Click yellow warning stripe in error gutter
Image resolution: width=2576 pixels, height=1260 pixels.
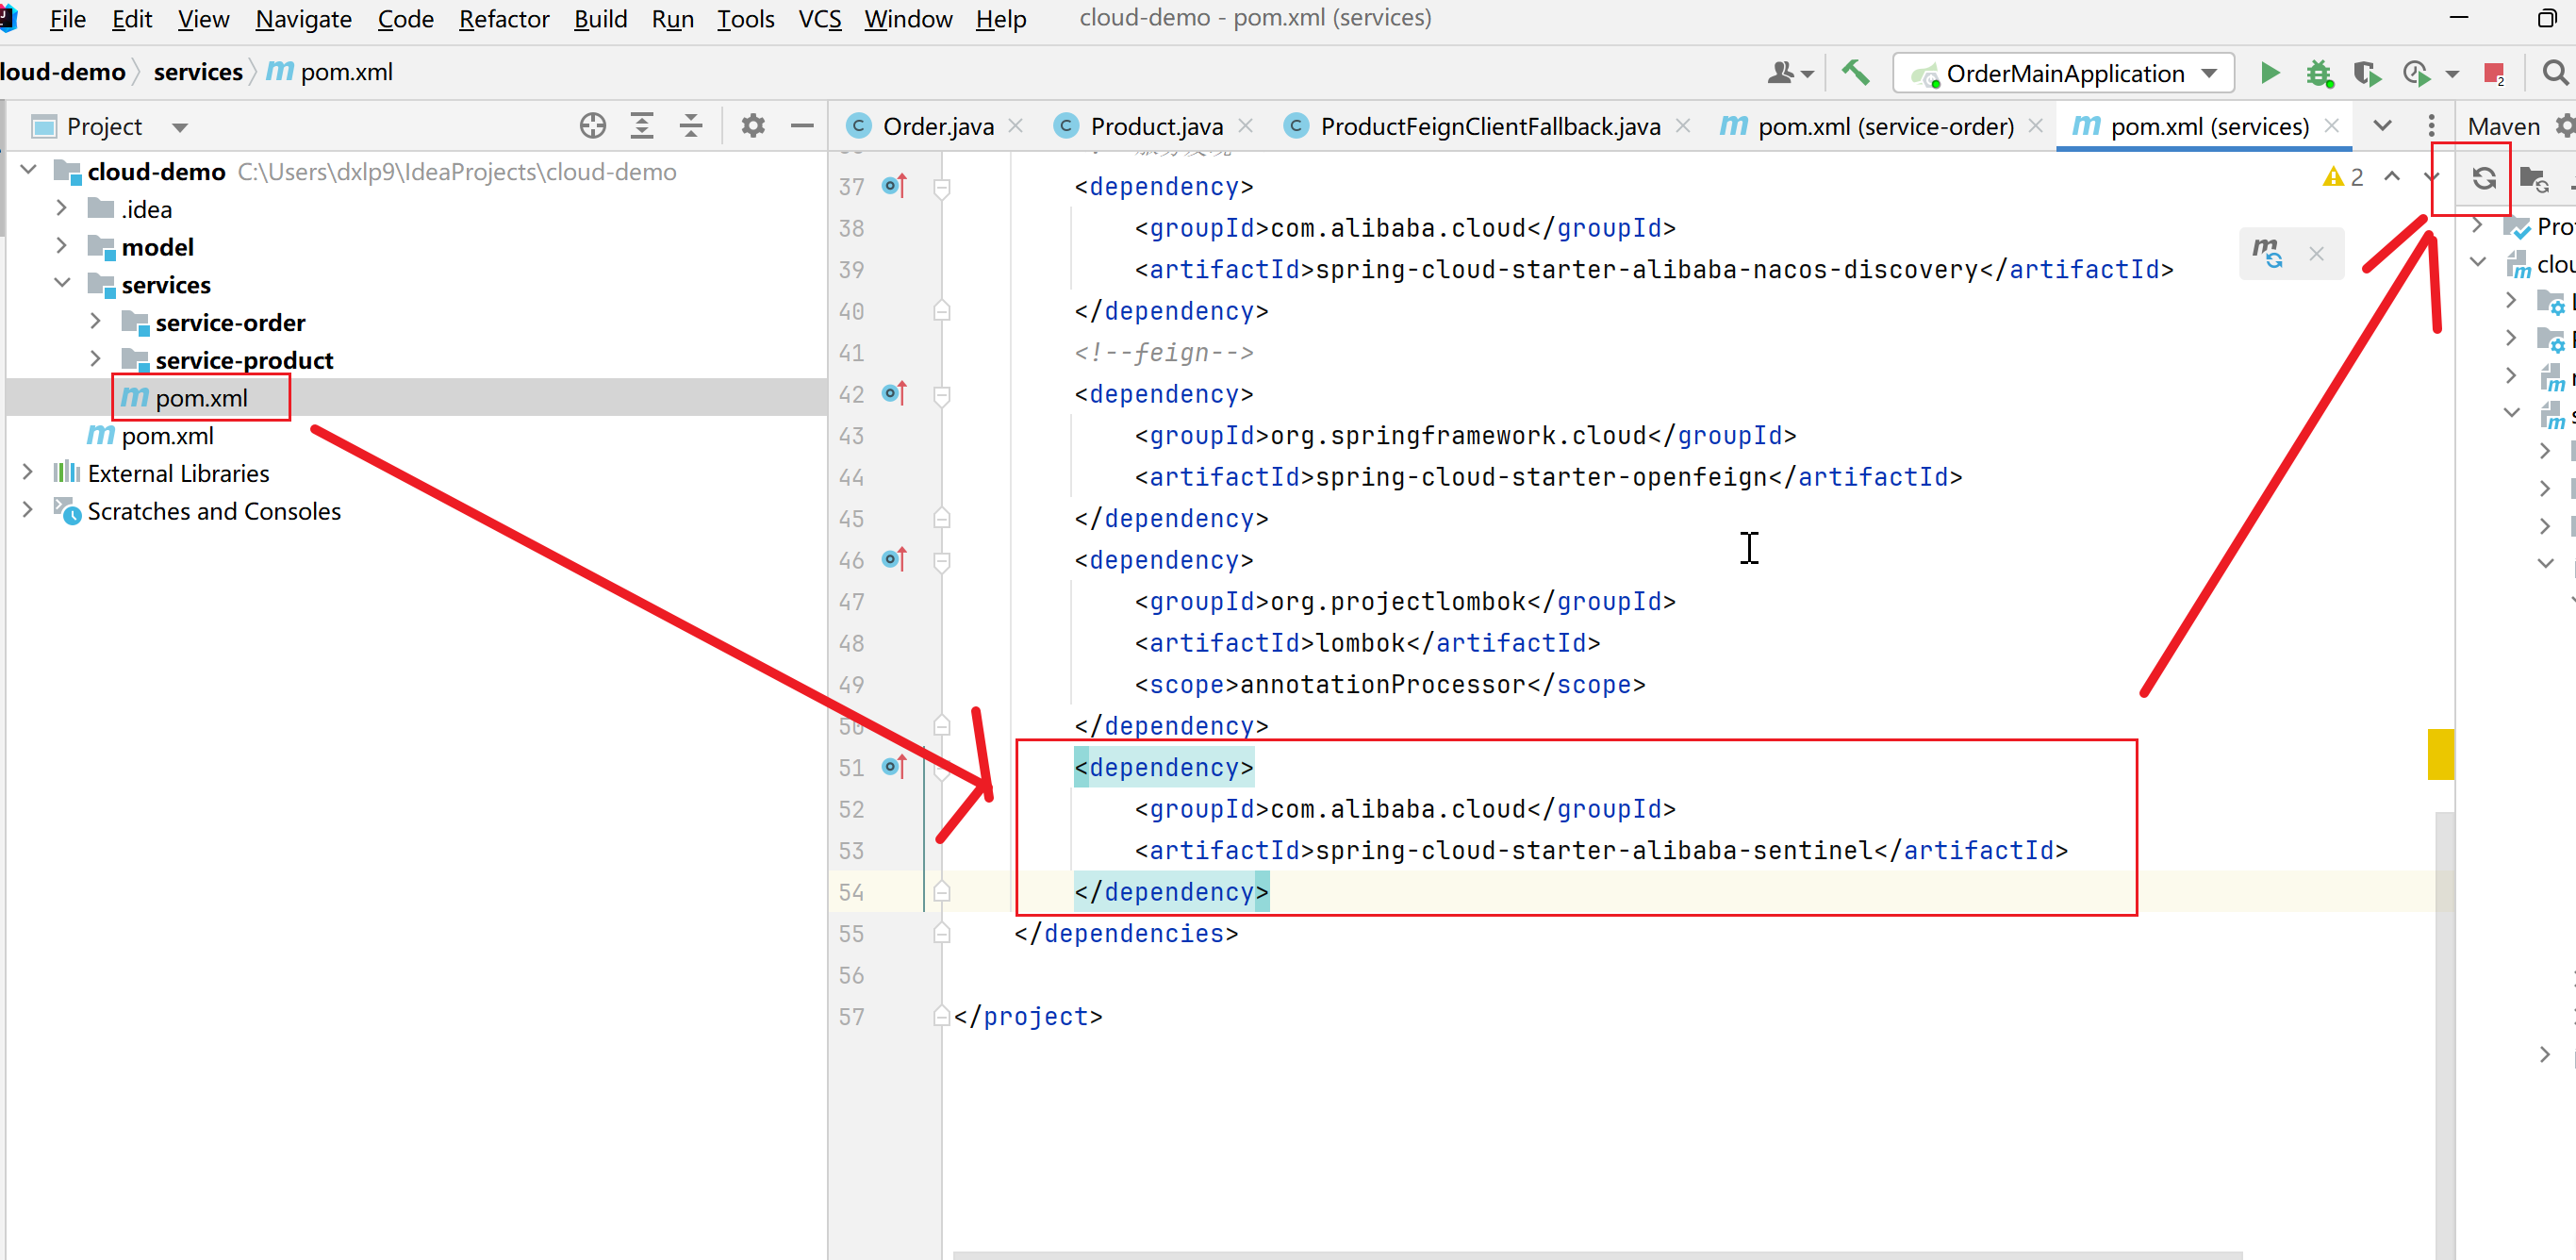2439,754
